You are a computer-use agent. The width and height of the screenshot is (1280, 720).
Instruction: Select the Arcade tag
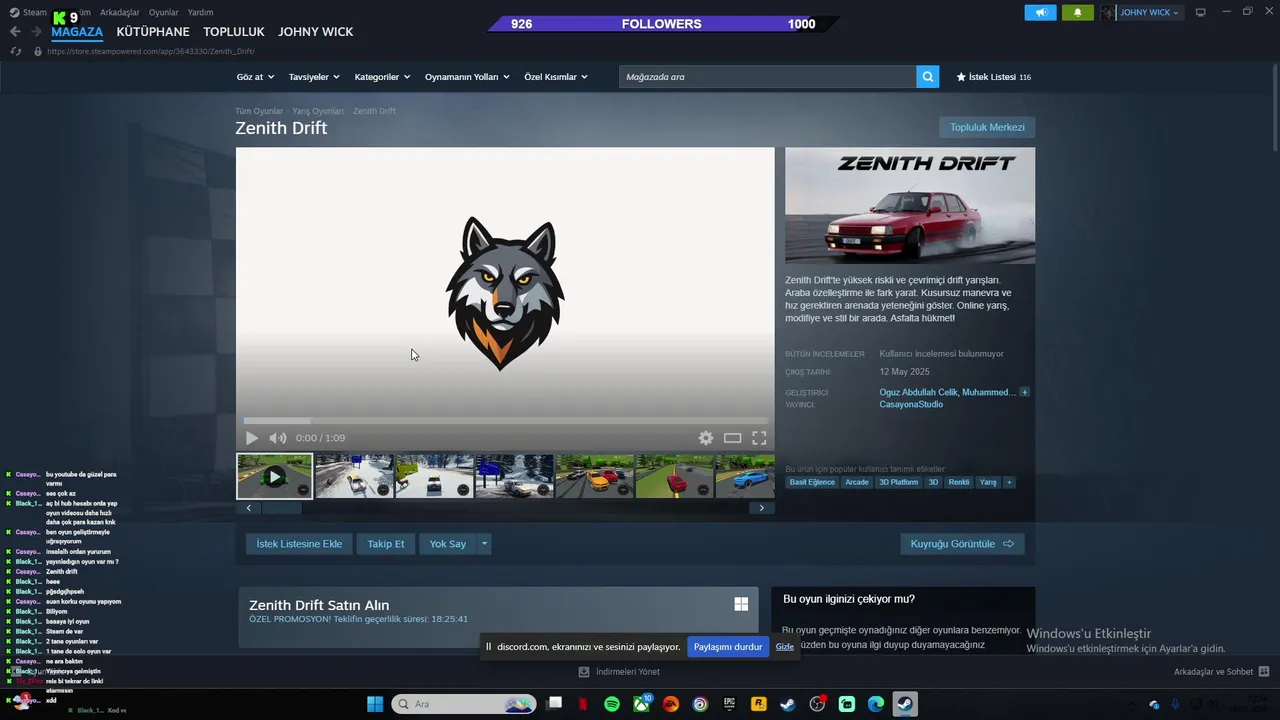pos(857,482)
